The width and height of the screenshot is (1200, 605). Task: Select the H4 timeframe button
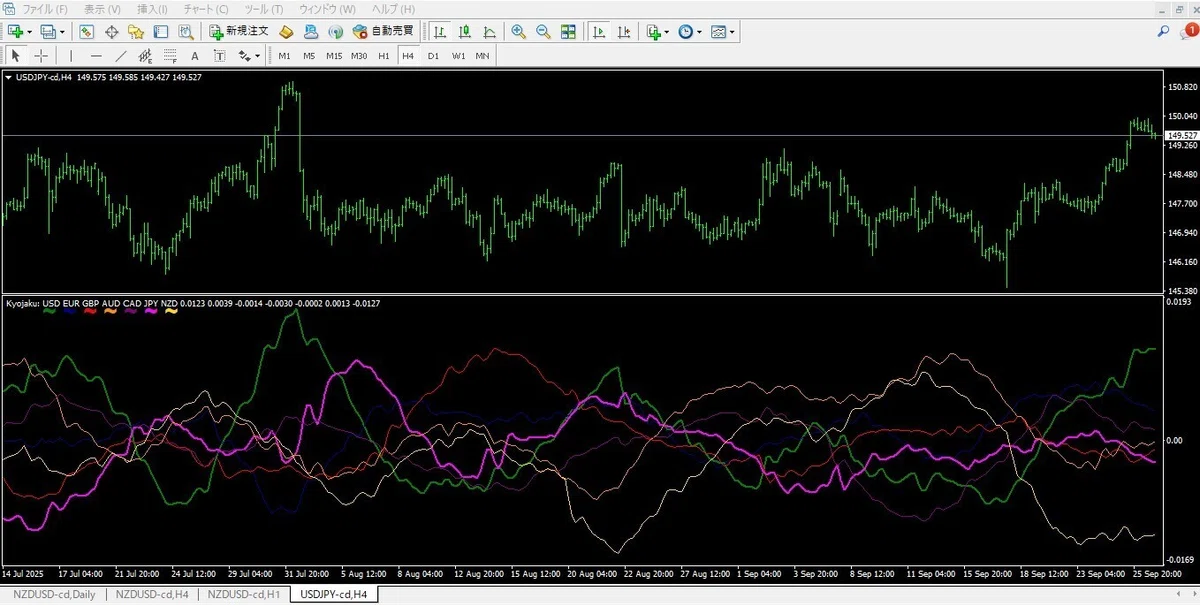tap(408, 56)
